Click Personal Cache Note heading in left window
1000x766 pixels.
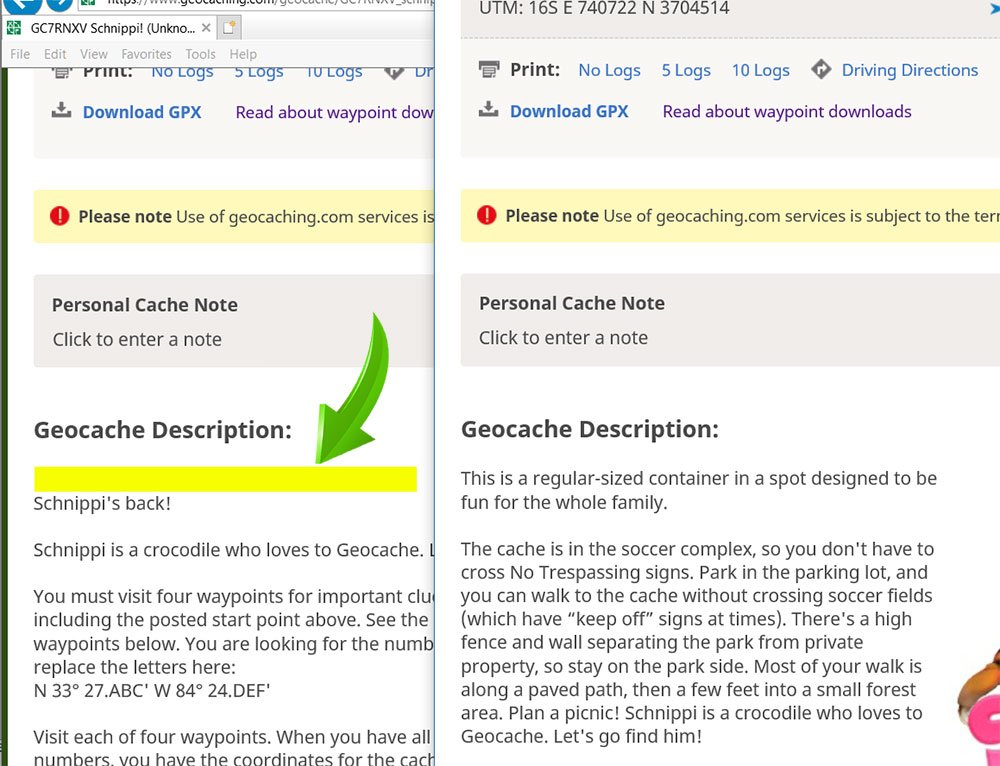click(145, 305)
